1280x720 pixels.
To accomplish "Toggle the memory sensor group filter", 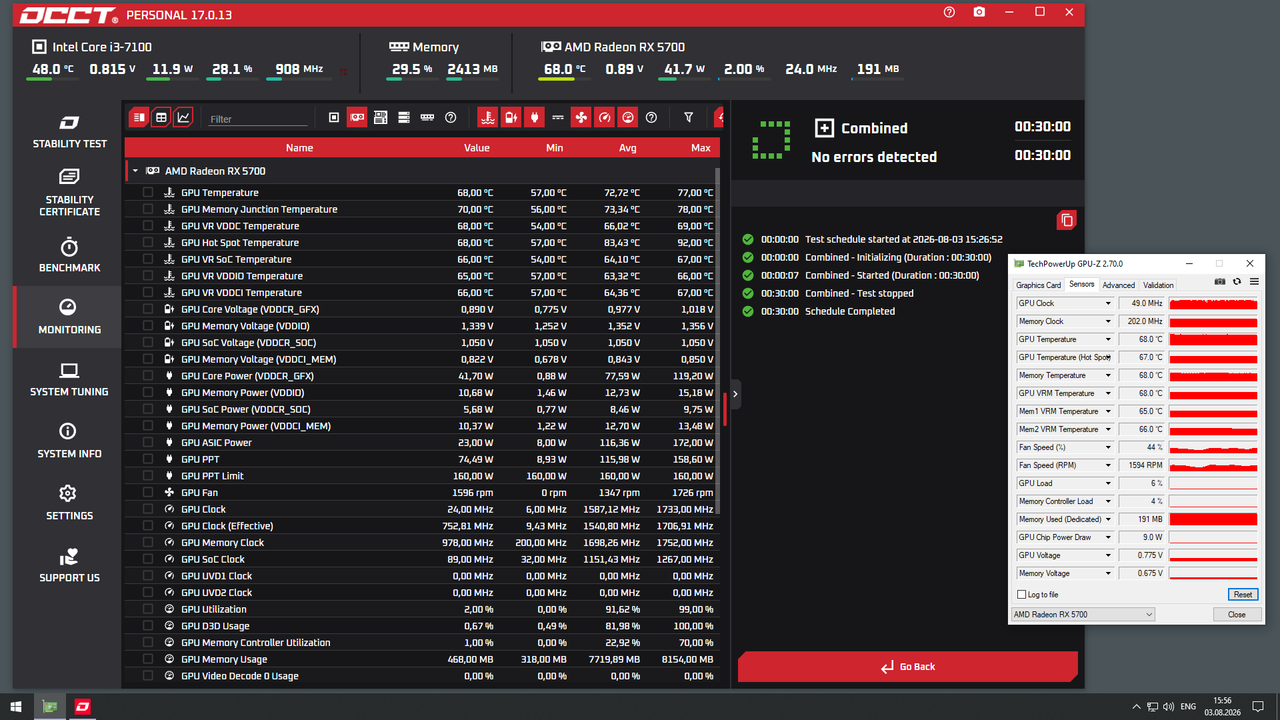I will 427,117.
